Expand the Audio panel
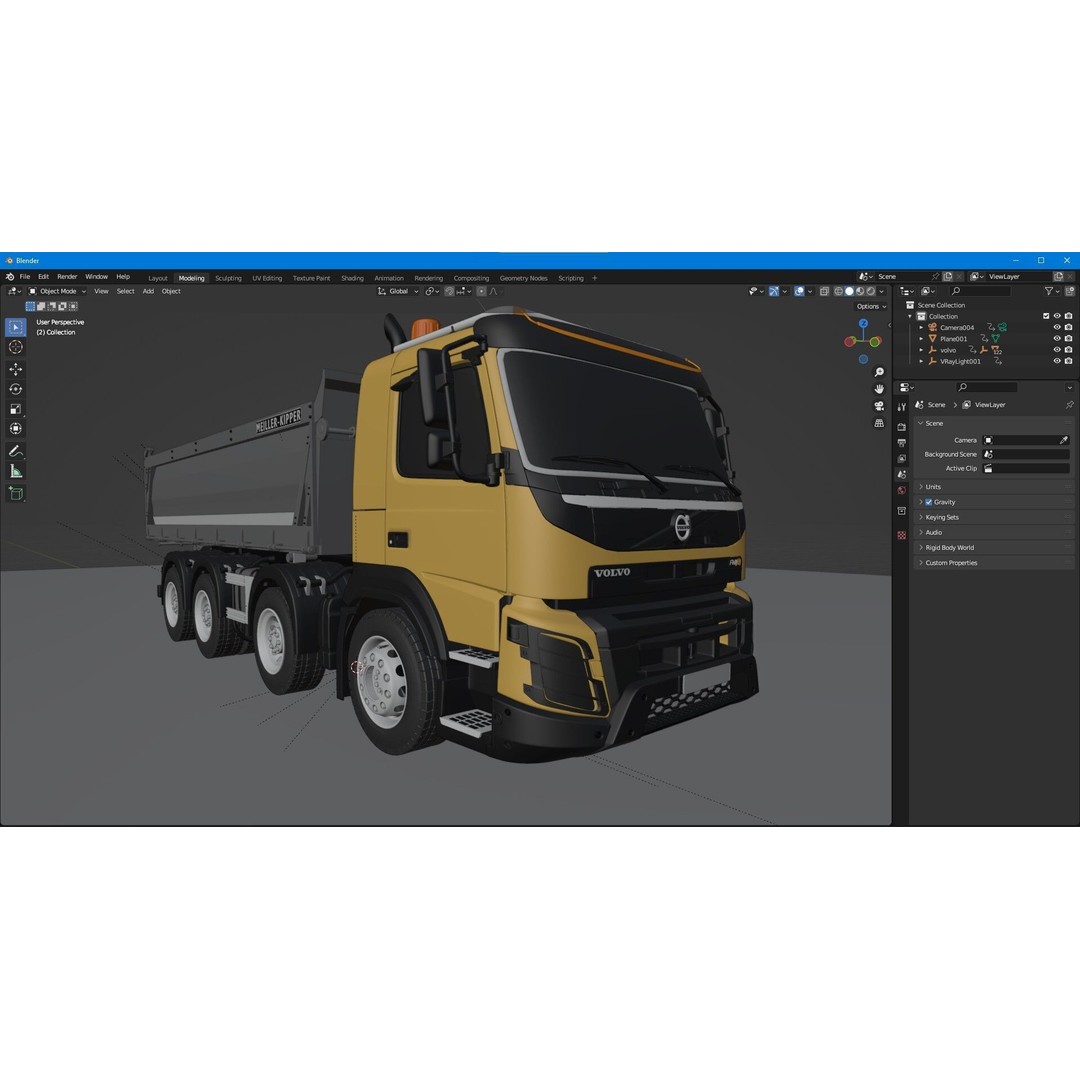Screen dimensions: 1080x1080 click(994, 532)
